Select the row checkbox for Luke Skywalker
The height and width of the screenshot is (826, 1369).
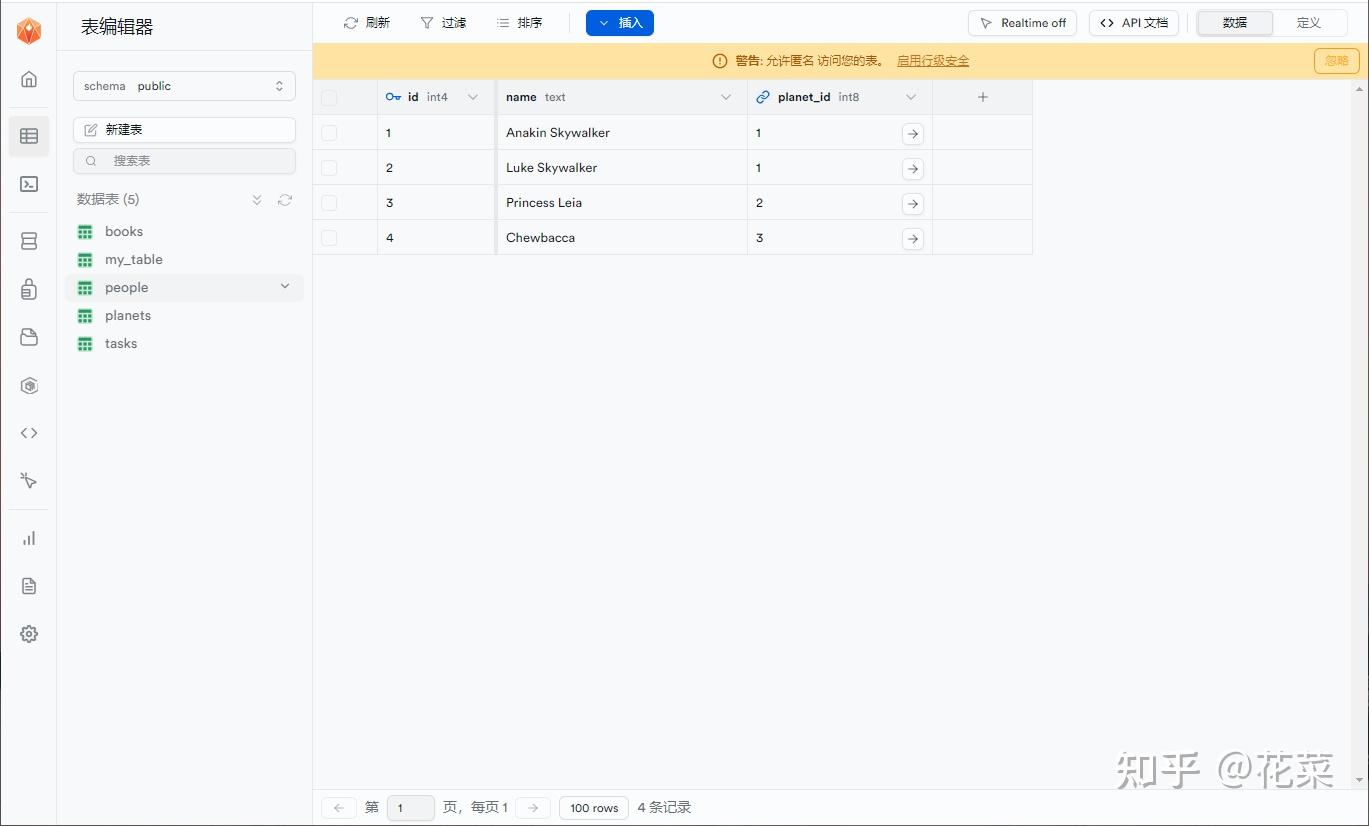[329, 168]
